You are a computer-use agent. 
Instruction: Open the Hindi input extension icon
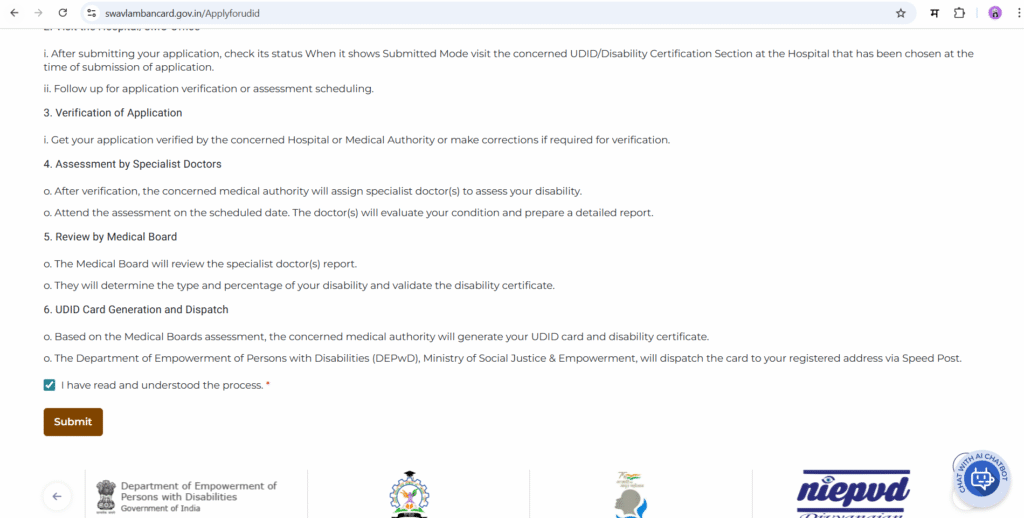[934, 13]
